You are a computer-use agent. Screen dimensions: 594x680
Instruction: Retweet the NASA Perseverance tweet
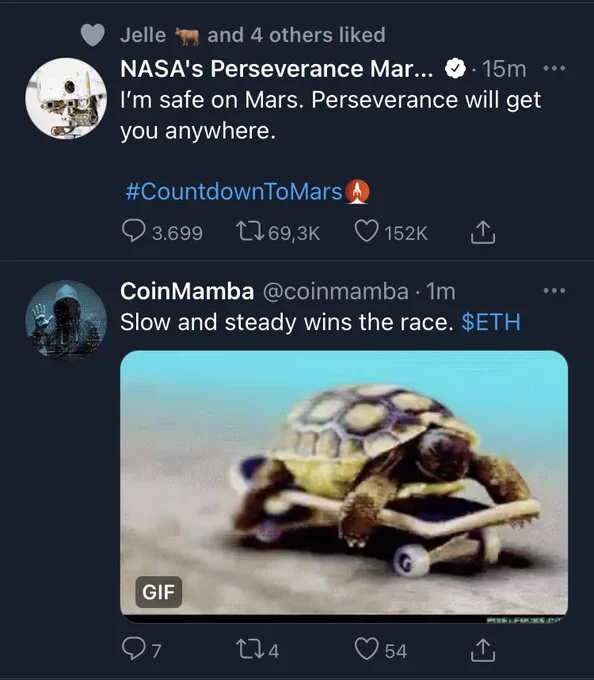(277, 232)
